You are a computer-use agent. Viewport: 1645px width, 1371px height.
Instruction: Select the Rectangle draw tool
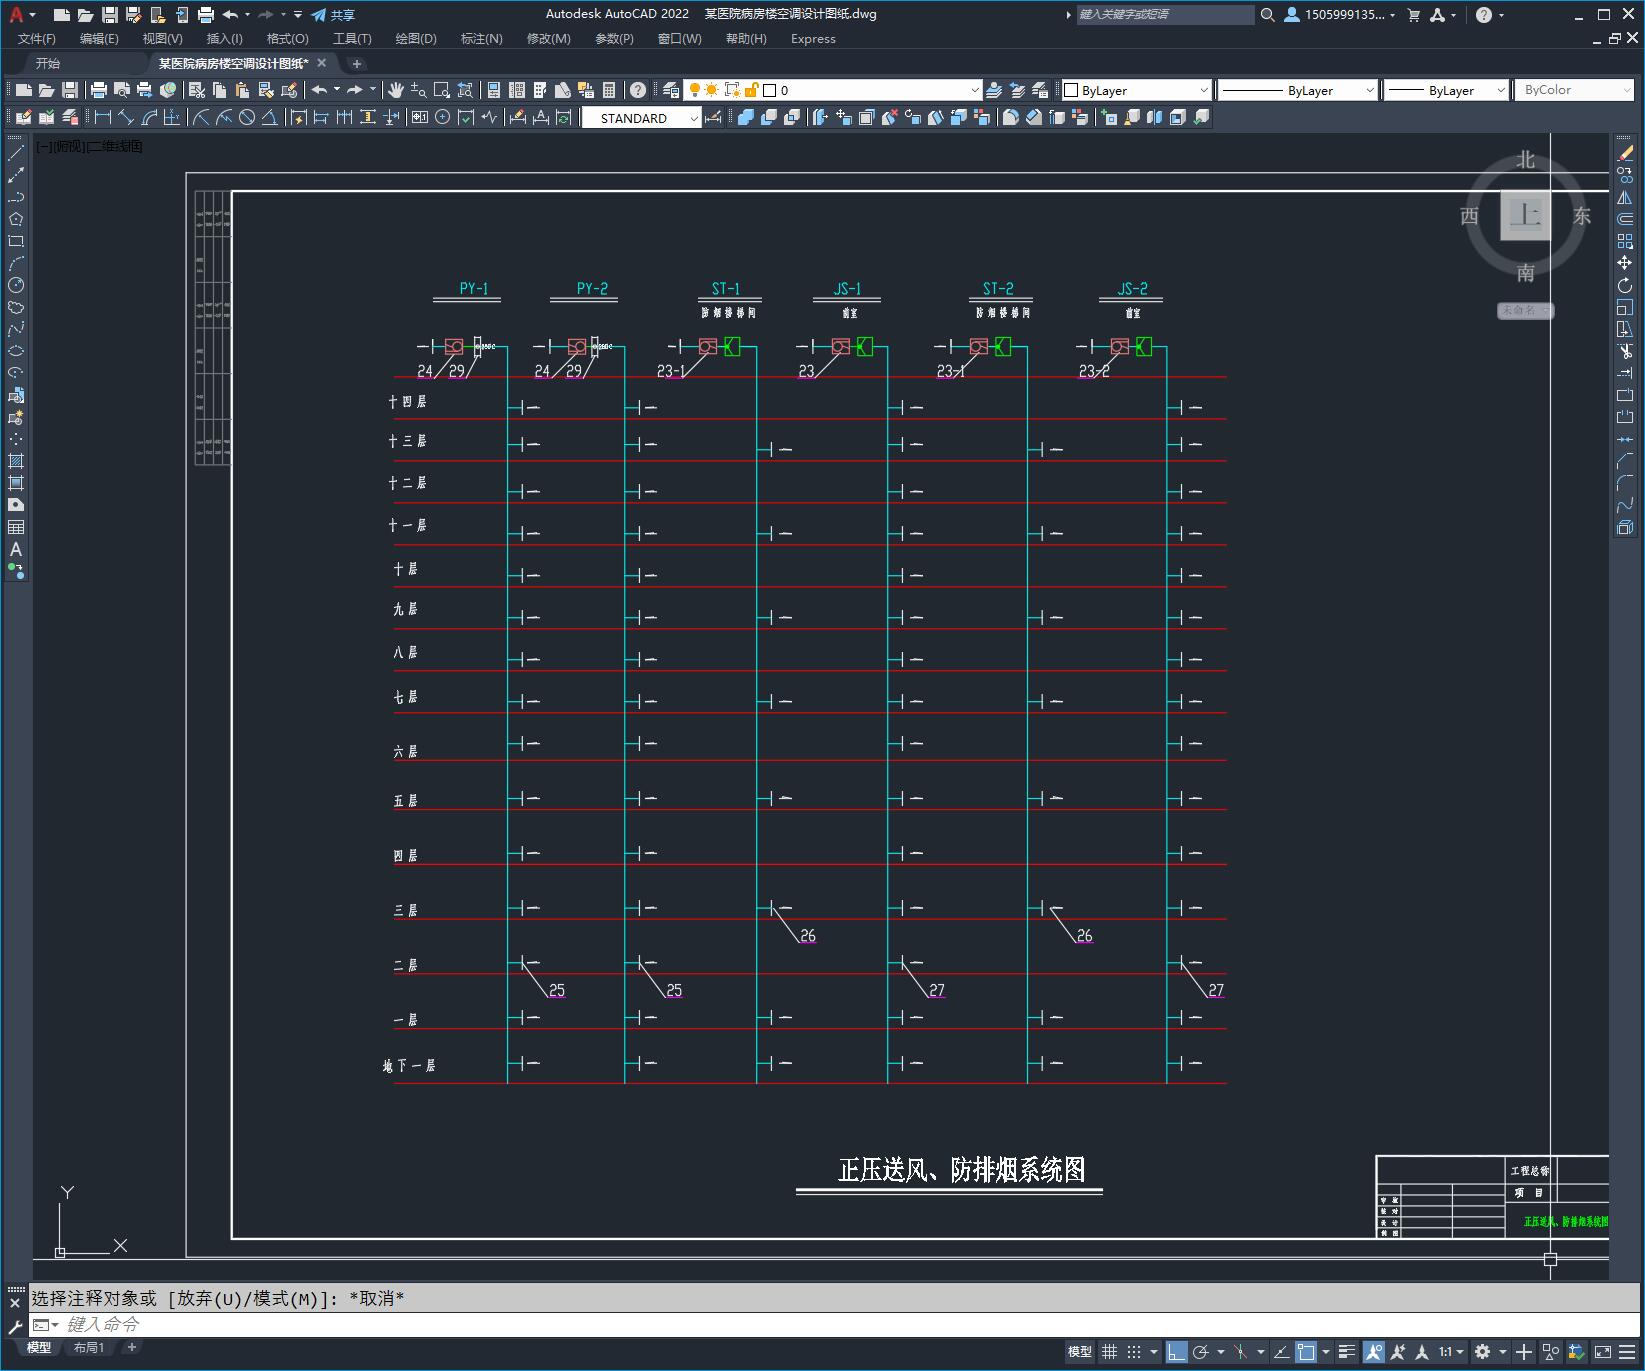coord(16,241)
